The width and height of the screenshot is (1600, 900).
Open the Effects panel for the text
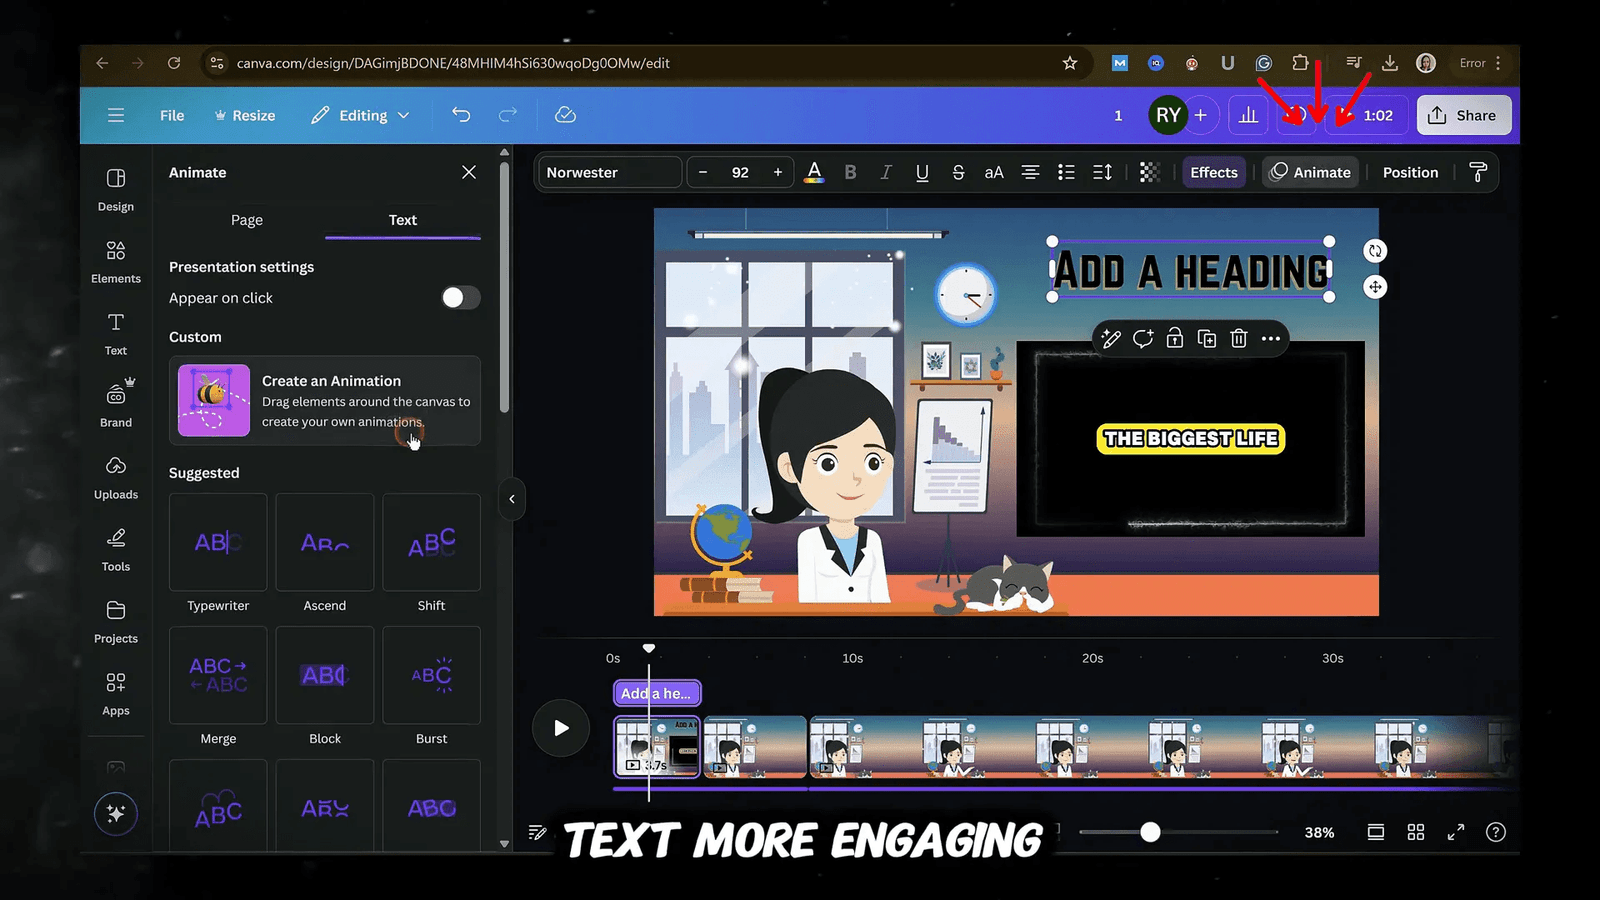(x=1213, y=172)
